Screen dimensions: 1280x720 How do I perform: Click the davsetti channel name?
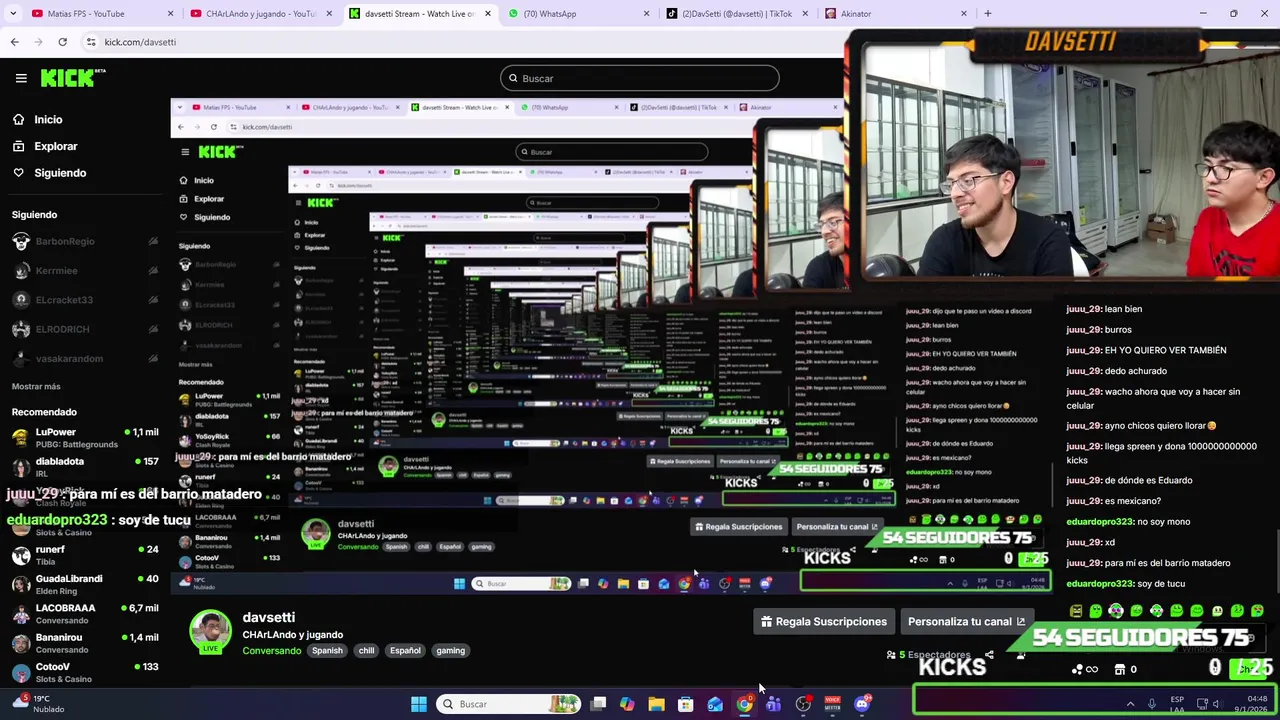(x=268, y=617)
